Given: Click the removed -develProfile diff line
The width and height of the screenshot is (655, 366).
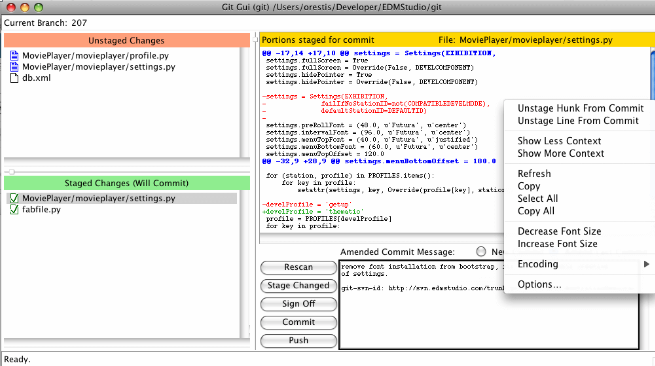Looking at the screenshot, I should (307, 204).
